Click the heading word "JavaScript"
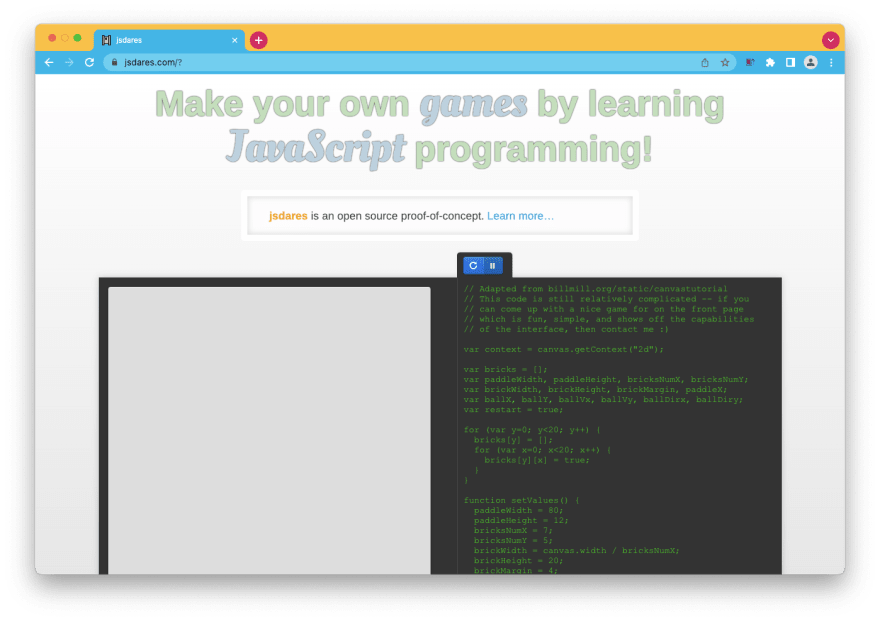 (315, 148)
